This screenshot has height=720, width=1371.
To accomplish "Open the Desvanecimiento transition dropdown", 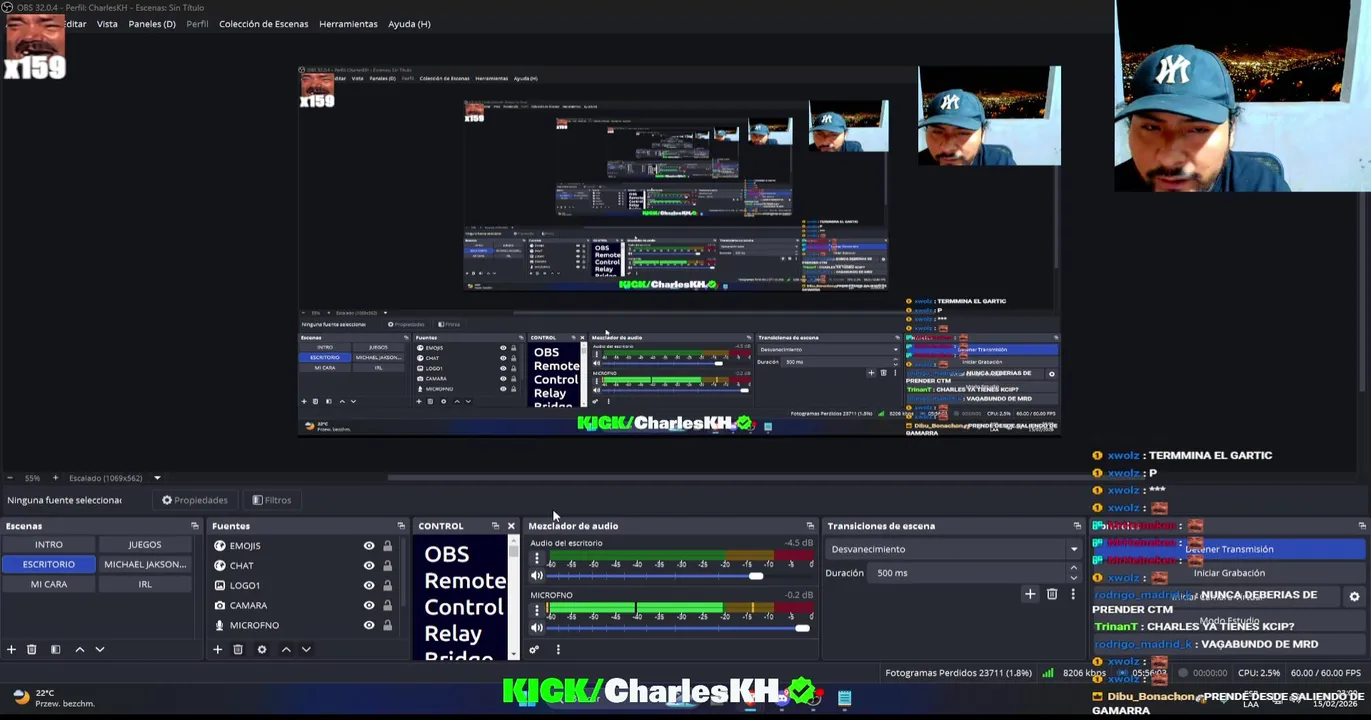I will pyautogui.click(x=955, y=549).
